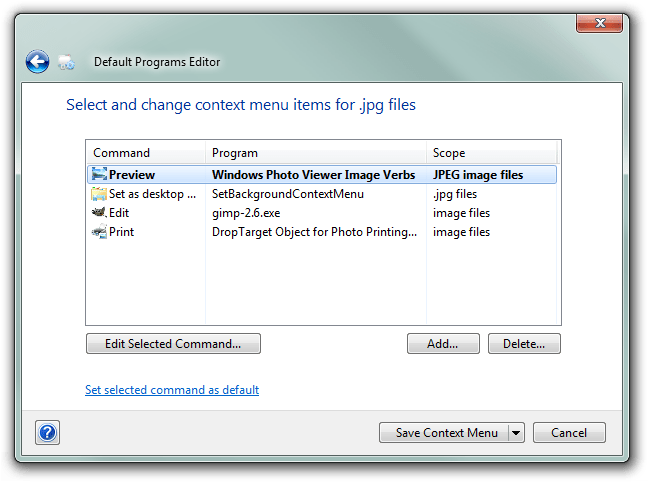This screenshot has width=648, height=483.
Task: Select the gimp-2.6.exe Edit row
Action: (x=322, y=213)
